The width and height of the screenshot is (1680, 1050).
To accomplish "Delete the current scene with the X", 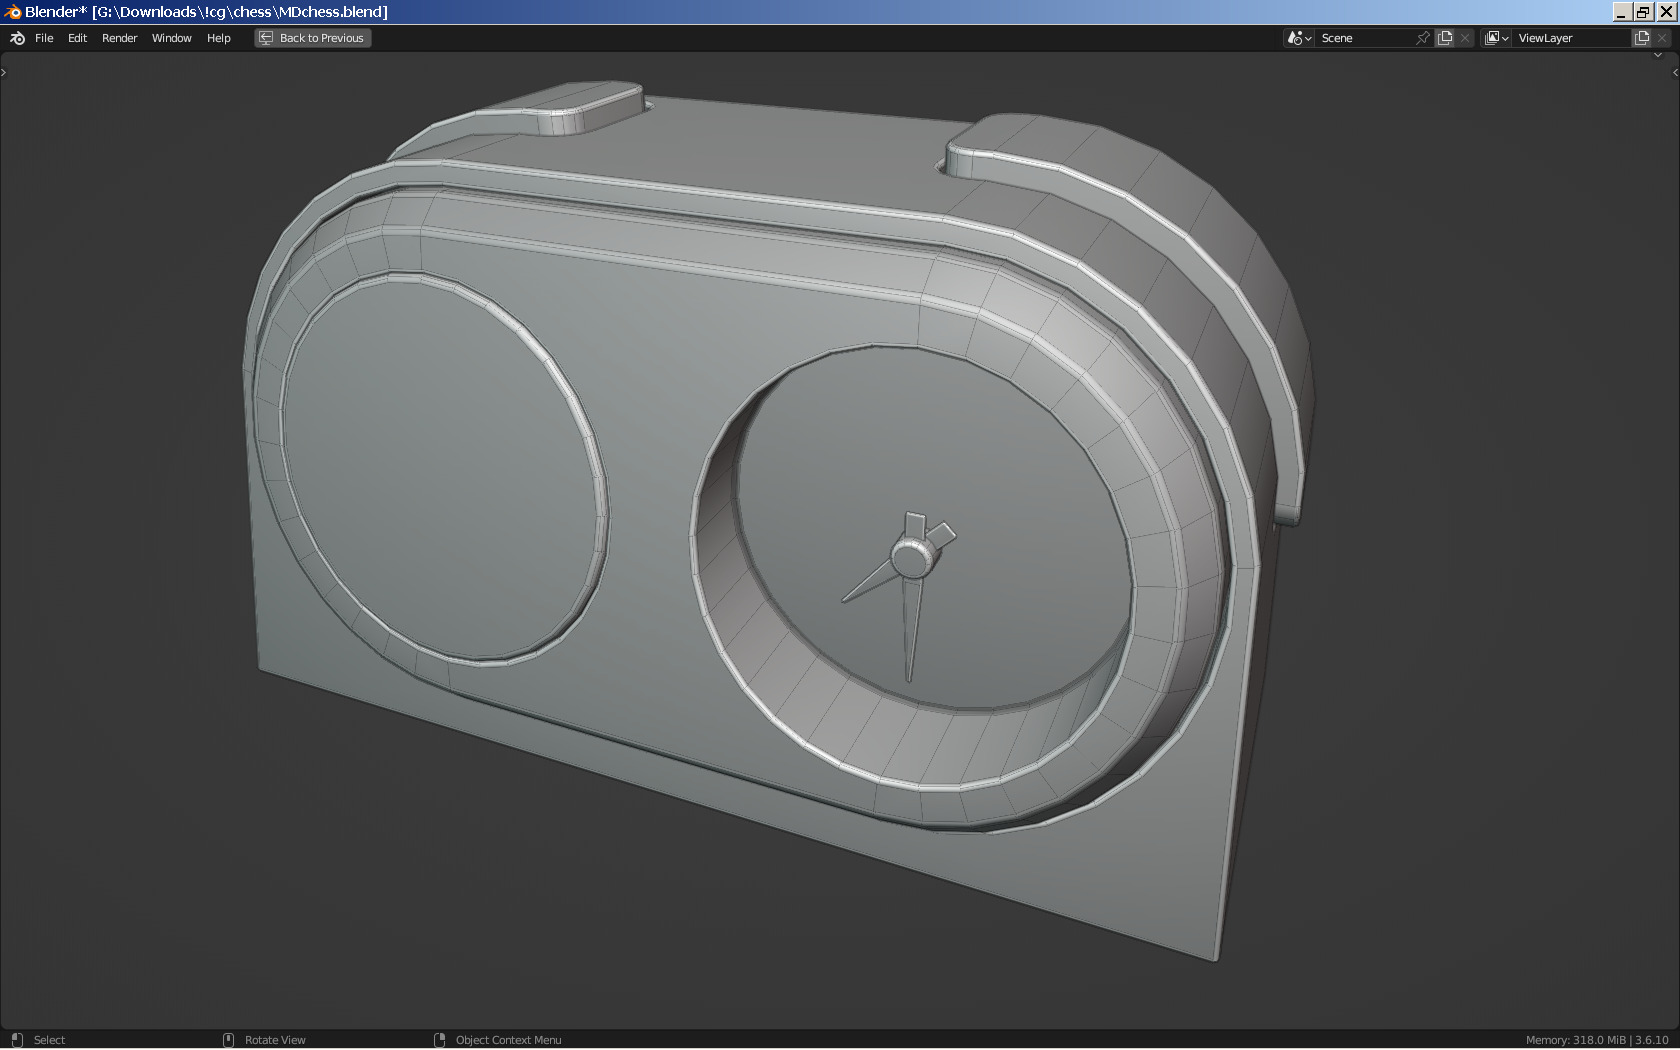I will tap(1465, 38).
